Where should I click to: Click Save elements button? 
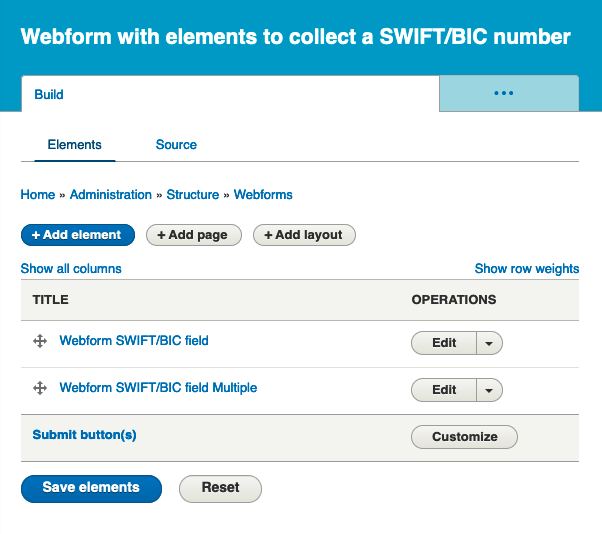tap(91, 489)
